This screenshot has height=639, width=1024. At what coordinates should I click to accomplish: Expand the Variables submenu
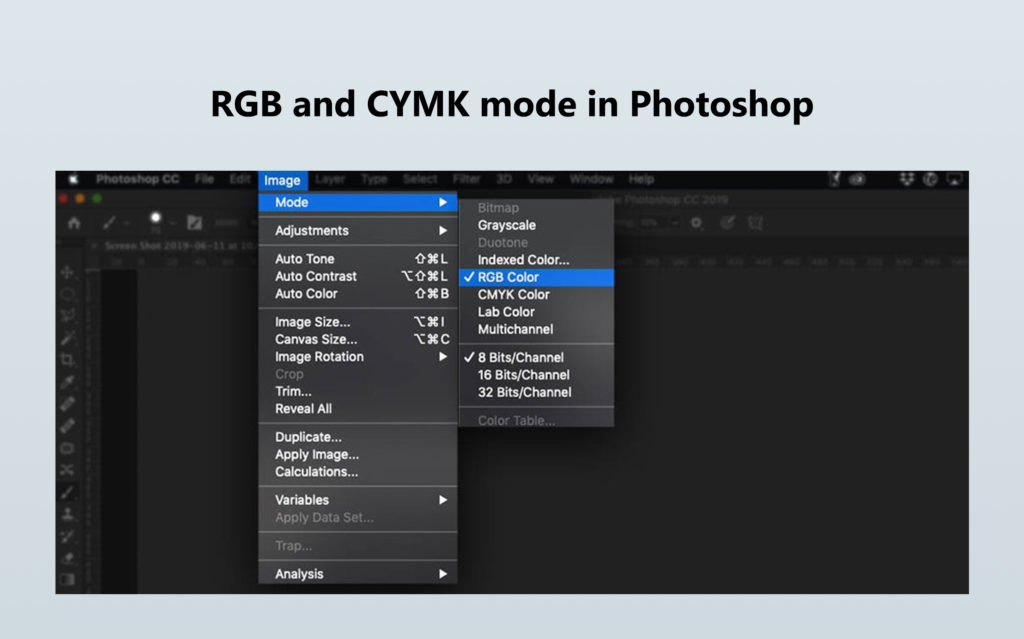(358, 500)
